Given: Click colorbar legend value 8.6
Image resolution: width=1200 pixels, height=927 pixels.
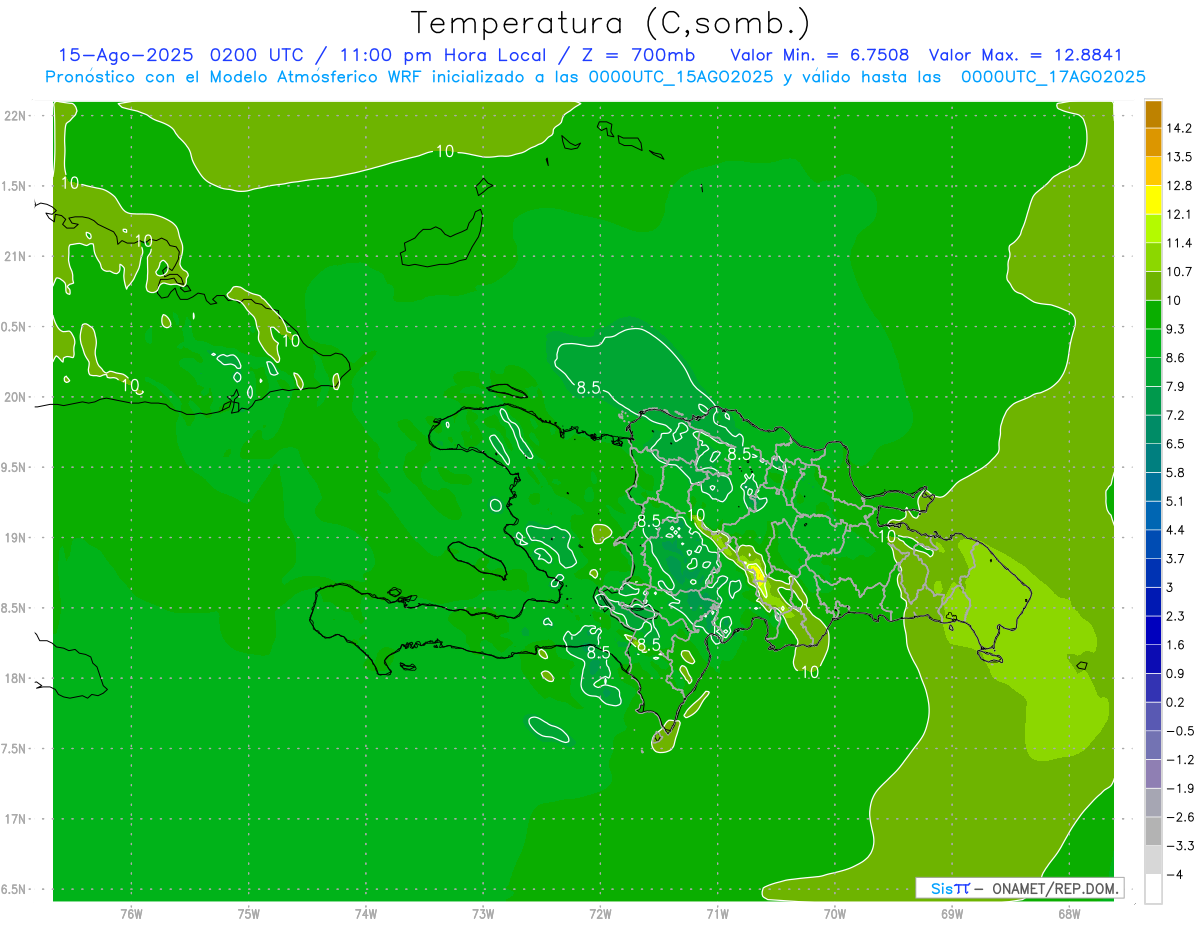Looking at the screenshot, I should 1177,358.
